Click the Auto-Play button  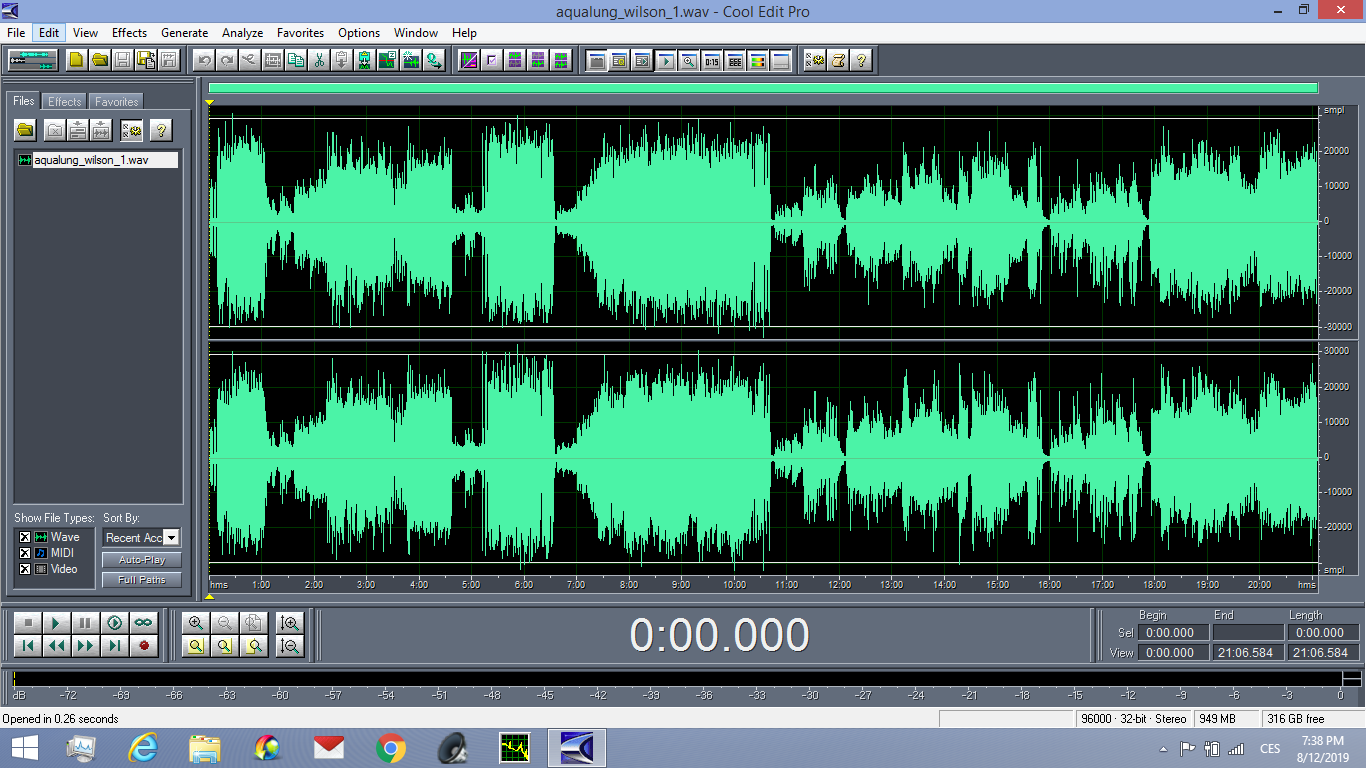tap(142, 560)
